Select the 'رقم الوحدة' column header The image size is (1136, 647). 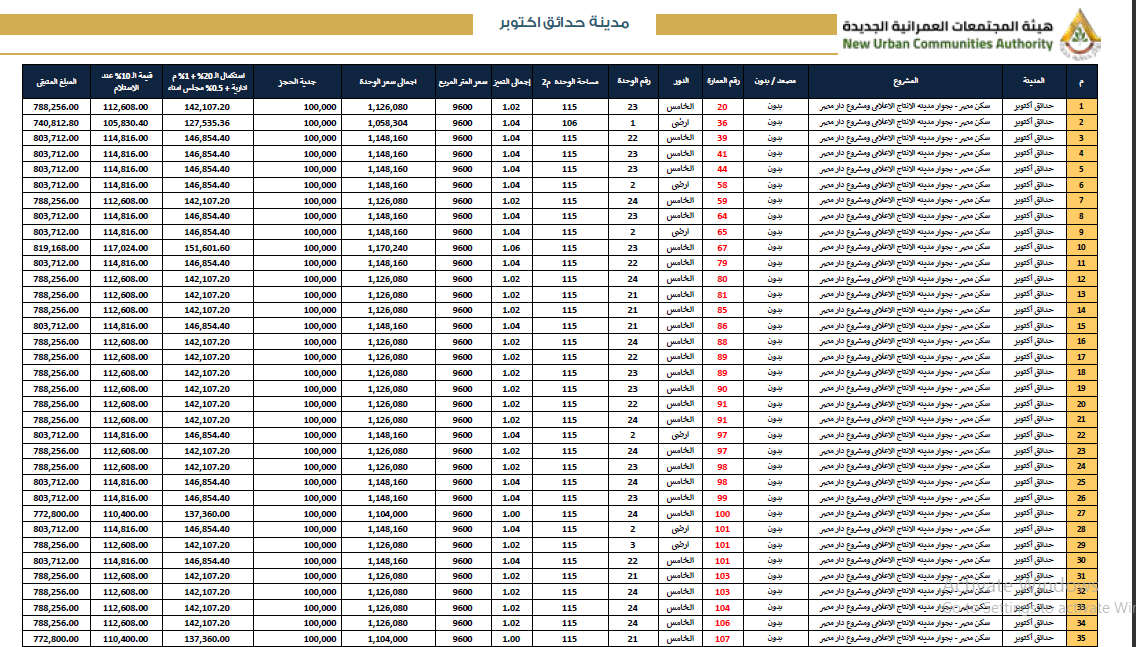(633, 82)
